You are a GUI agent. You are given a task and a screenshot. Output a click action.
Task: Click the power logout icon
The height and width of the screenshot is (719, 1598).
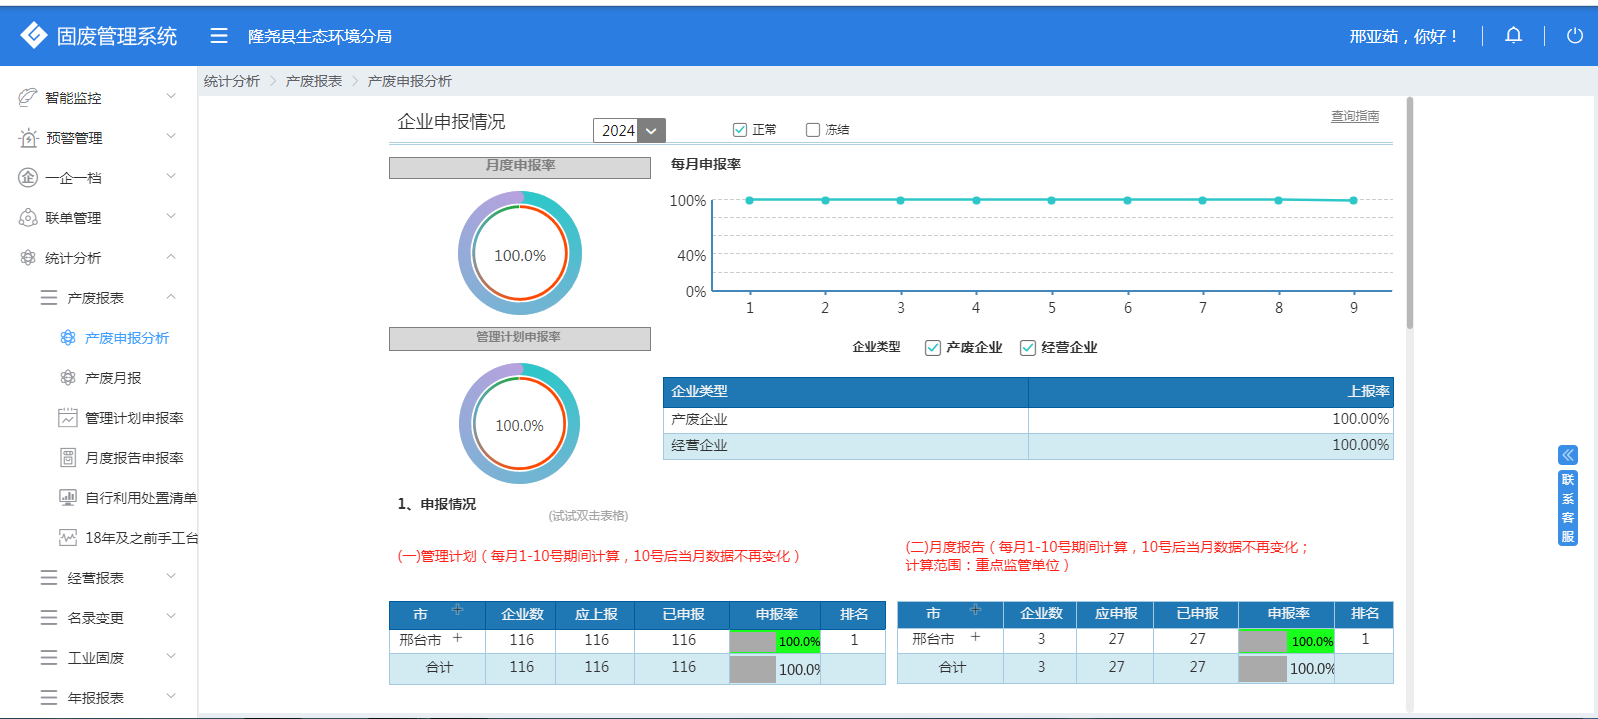pos(1574,36)
